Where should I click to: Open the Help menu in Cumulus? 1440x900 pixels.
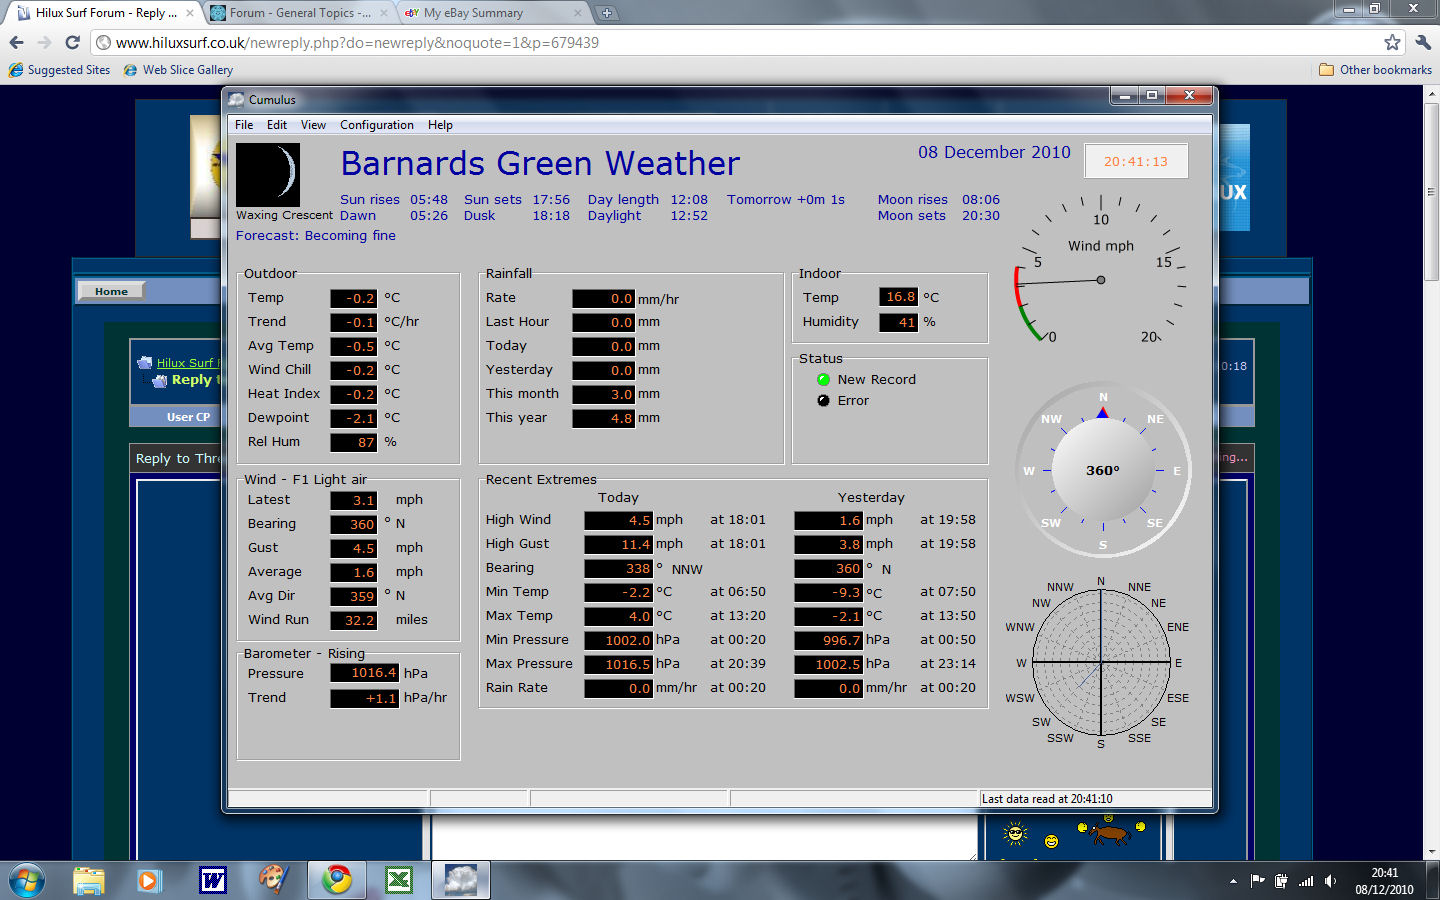tap(440, 125)
